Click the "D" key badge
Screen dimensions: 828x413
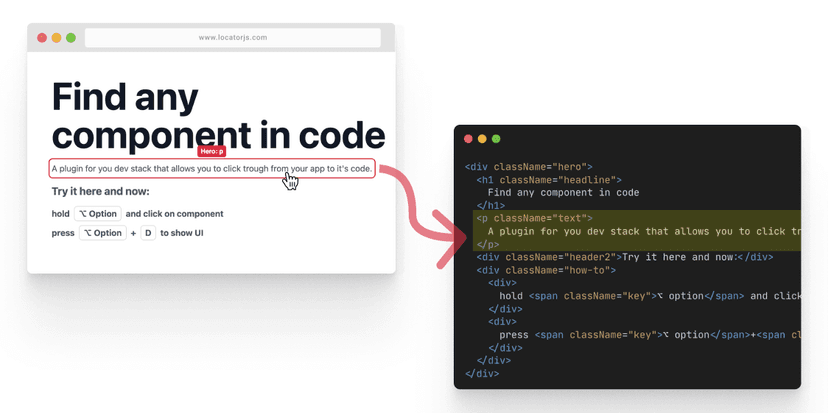click(x=148, y=233)
